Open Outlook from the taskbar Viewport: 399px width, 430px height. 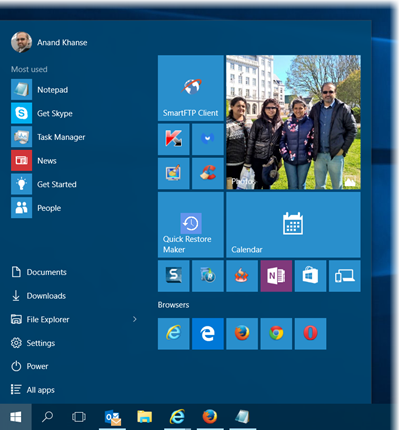click(x=113, y=417)
